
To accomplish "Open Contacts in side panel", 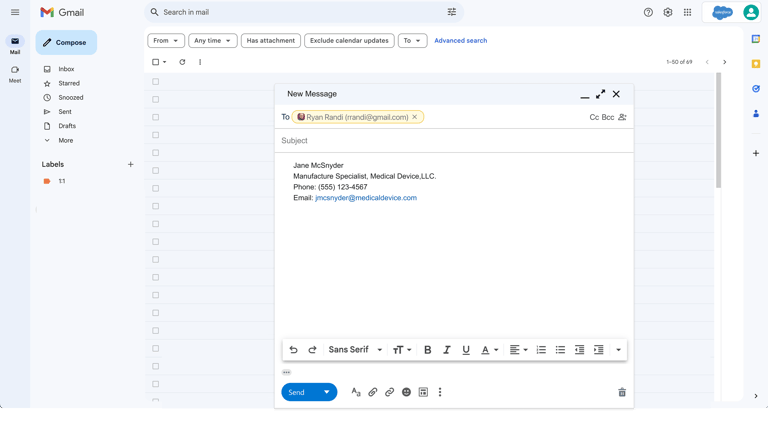I will pos(756,114).
